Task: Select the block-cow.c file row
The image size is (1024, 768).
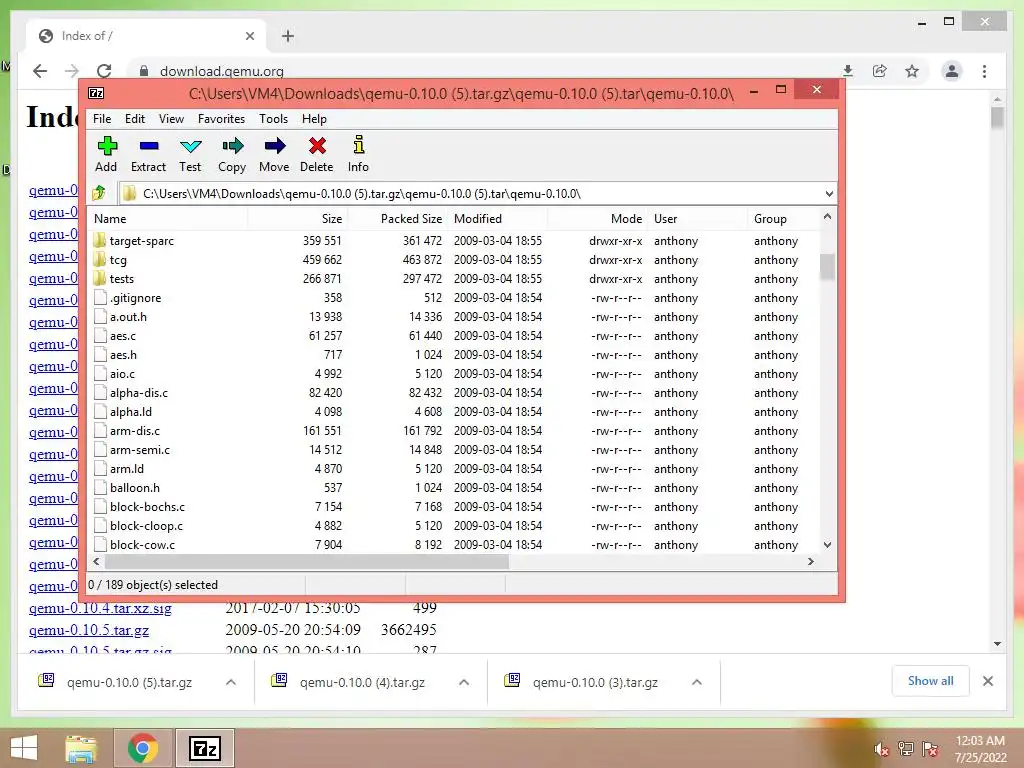Action: pyautogui.click(x=455, y=545)
